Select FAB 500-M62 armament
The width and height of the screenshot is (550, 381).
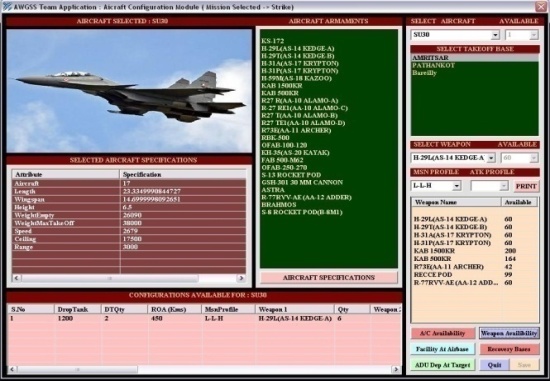(282, 160)
